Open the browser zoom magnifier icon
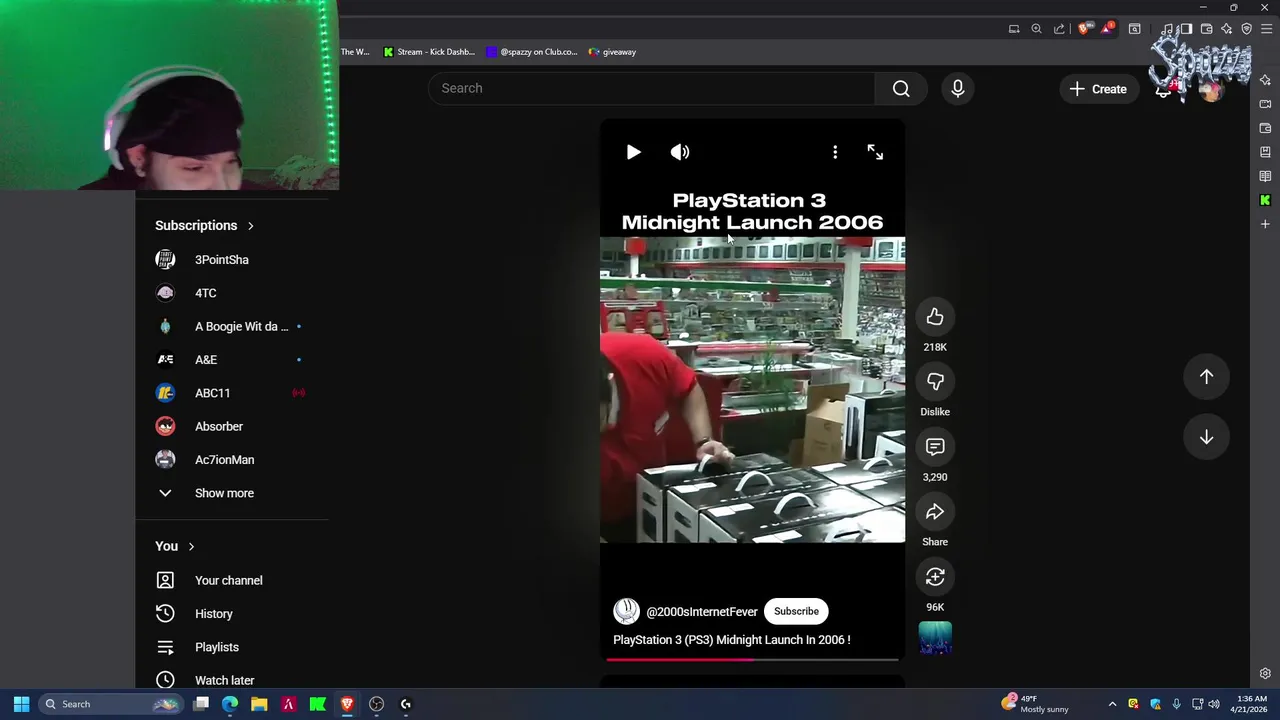The height and width of the screenshot is (720, 1280). tap(1036, 29)
